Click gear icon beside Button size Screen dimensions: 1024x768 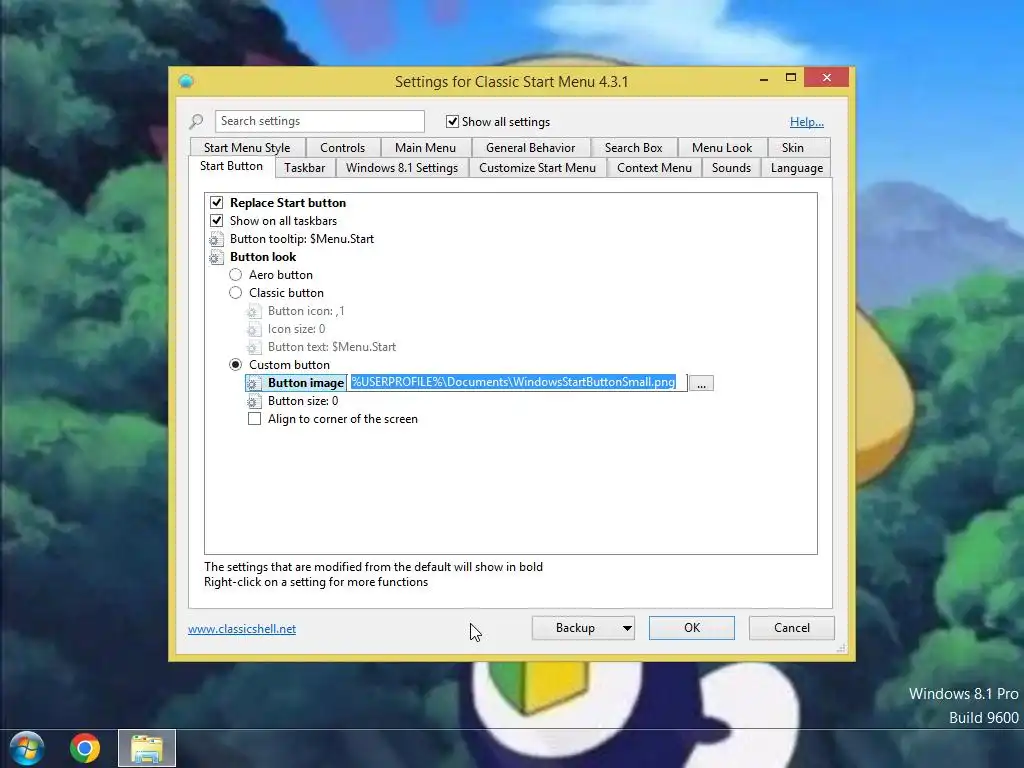tap(254, 401)
